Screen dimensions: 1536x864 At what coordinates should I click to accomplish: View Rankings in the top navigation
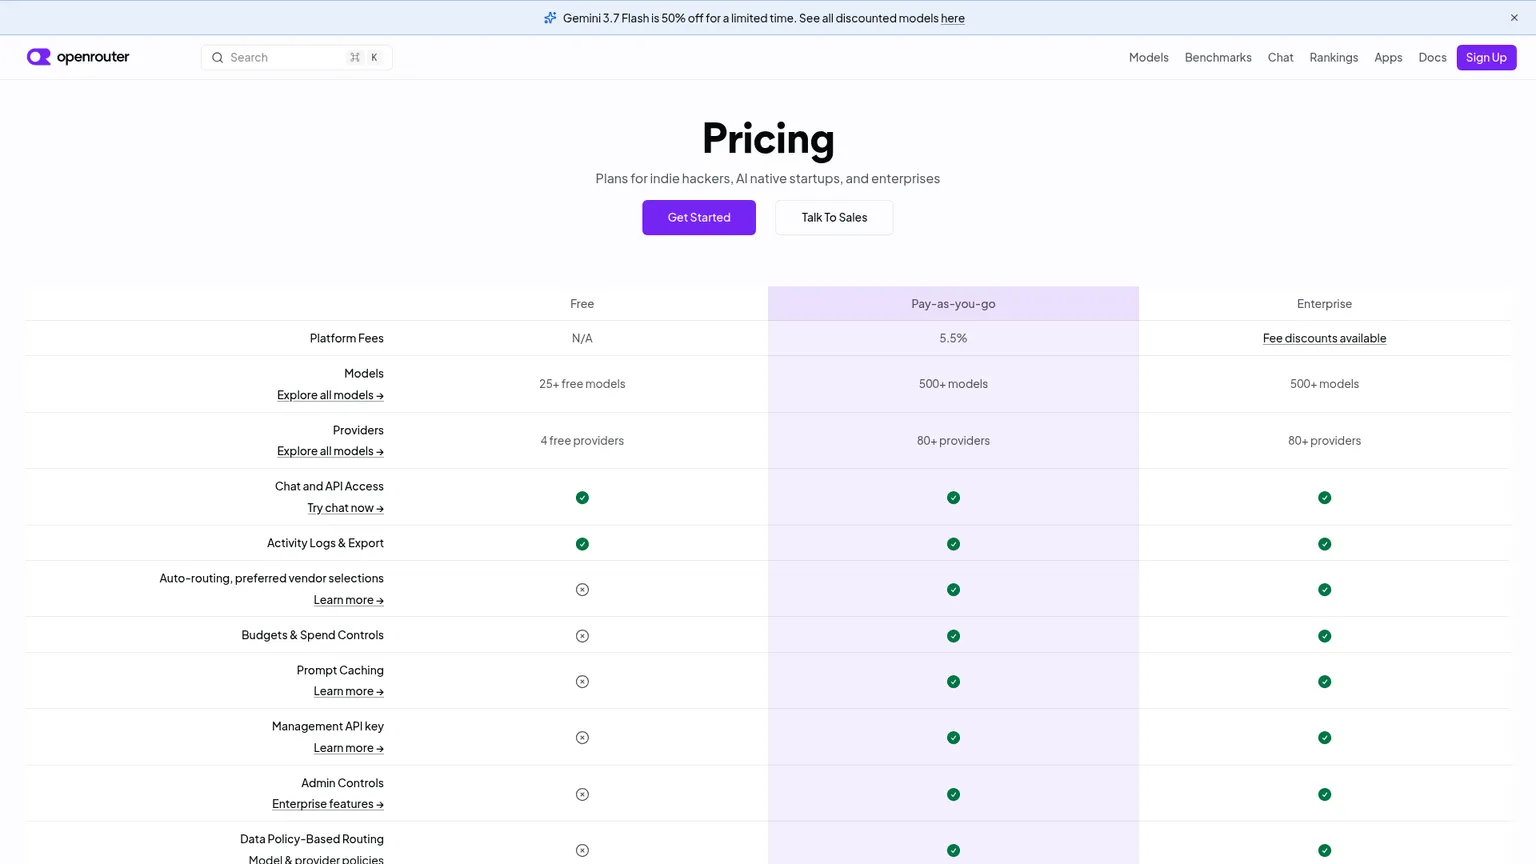(1334, 58)
